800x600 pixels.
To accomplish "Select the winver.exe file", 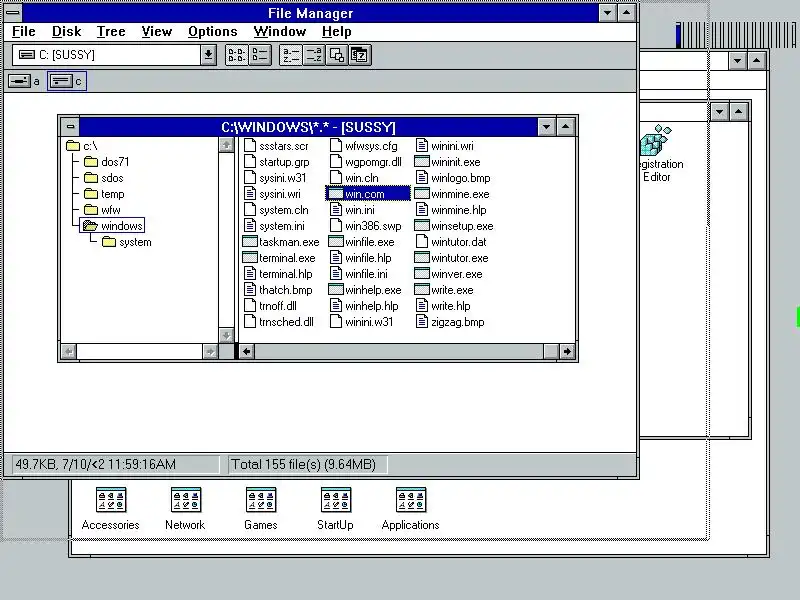I will pos(448,274).
